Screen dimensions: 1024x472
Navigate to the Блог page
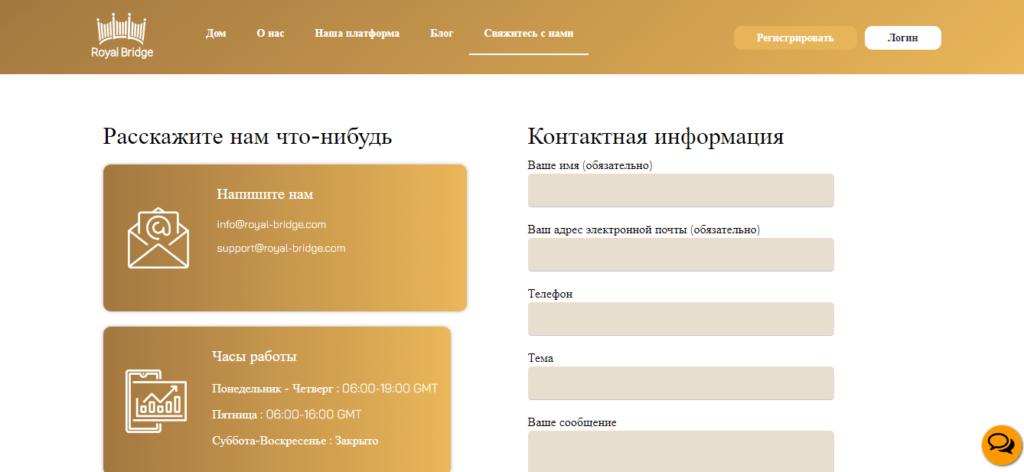(442, 34)
